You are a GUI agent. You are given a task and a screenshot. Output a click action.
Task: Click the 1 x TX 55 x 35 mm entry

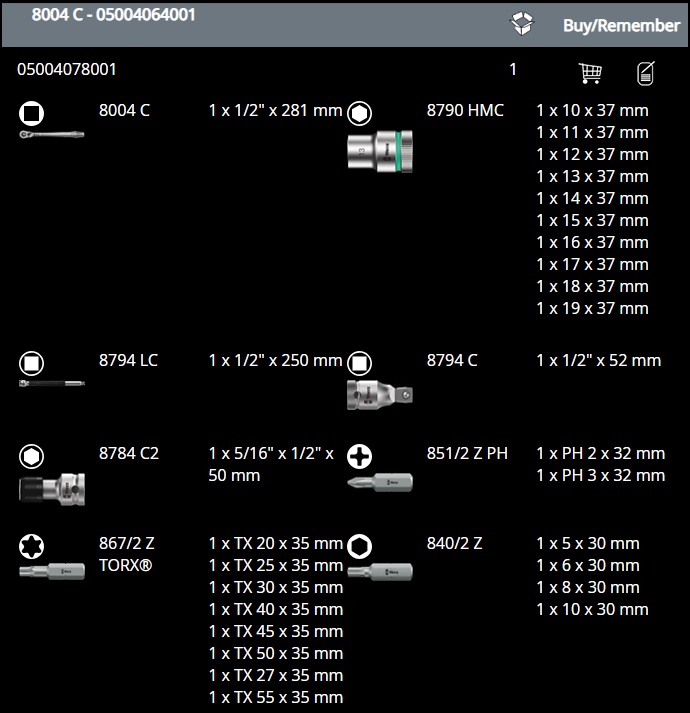(276, 698)
